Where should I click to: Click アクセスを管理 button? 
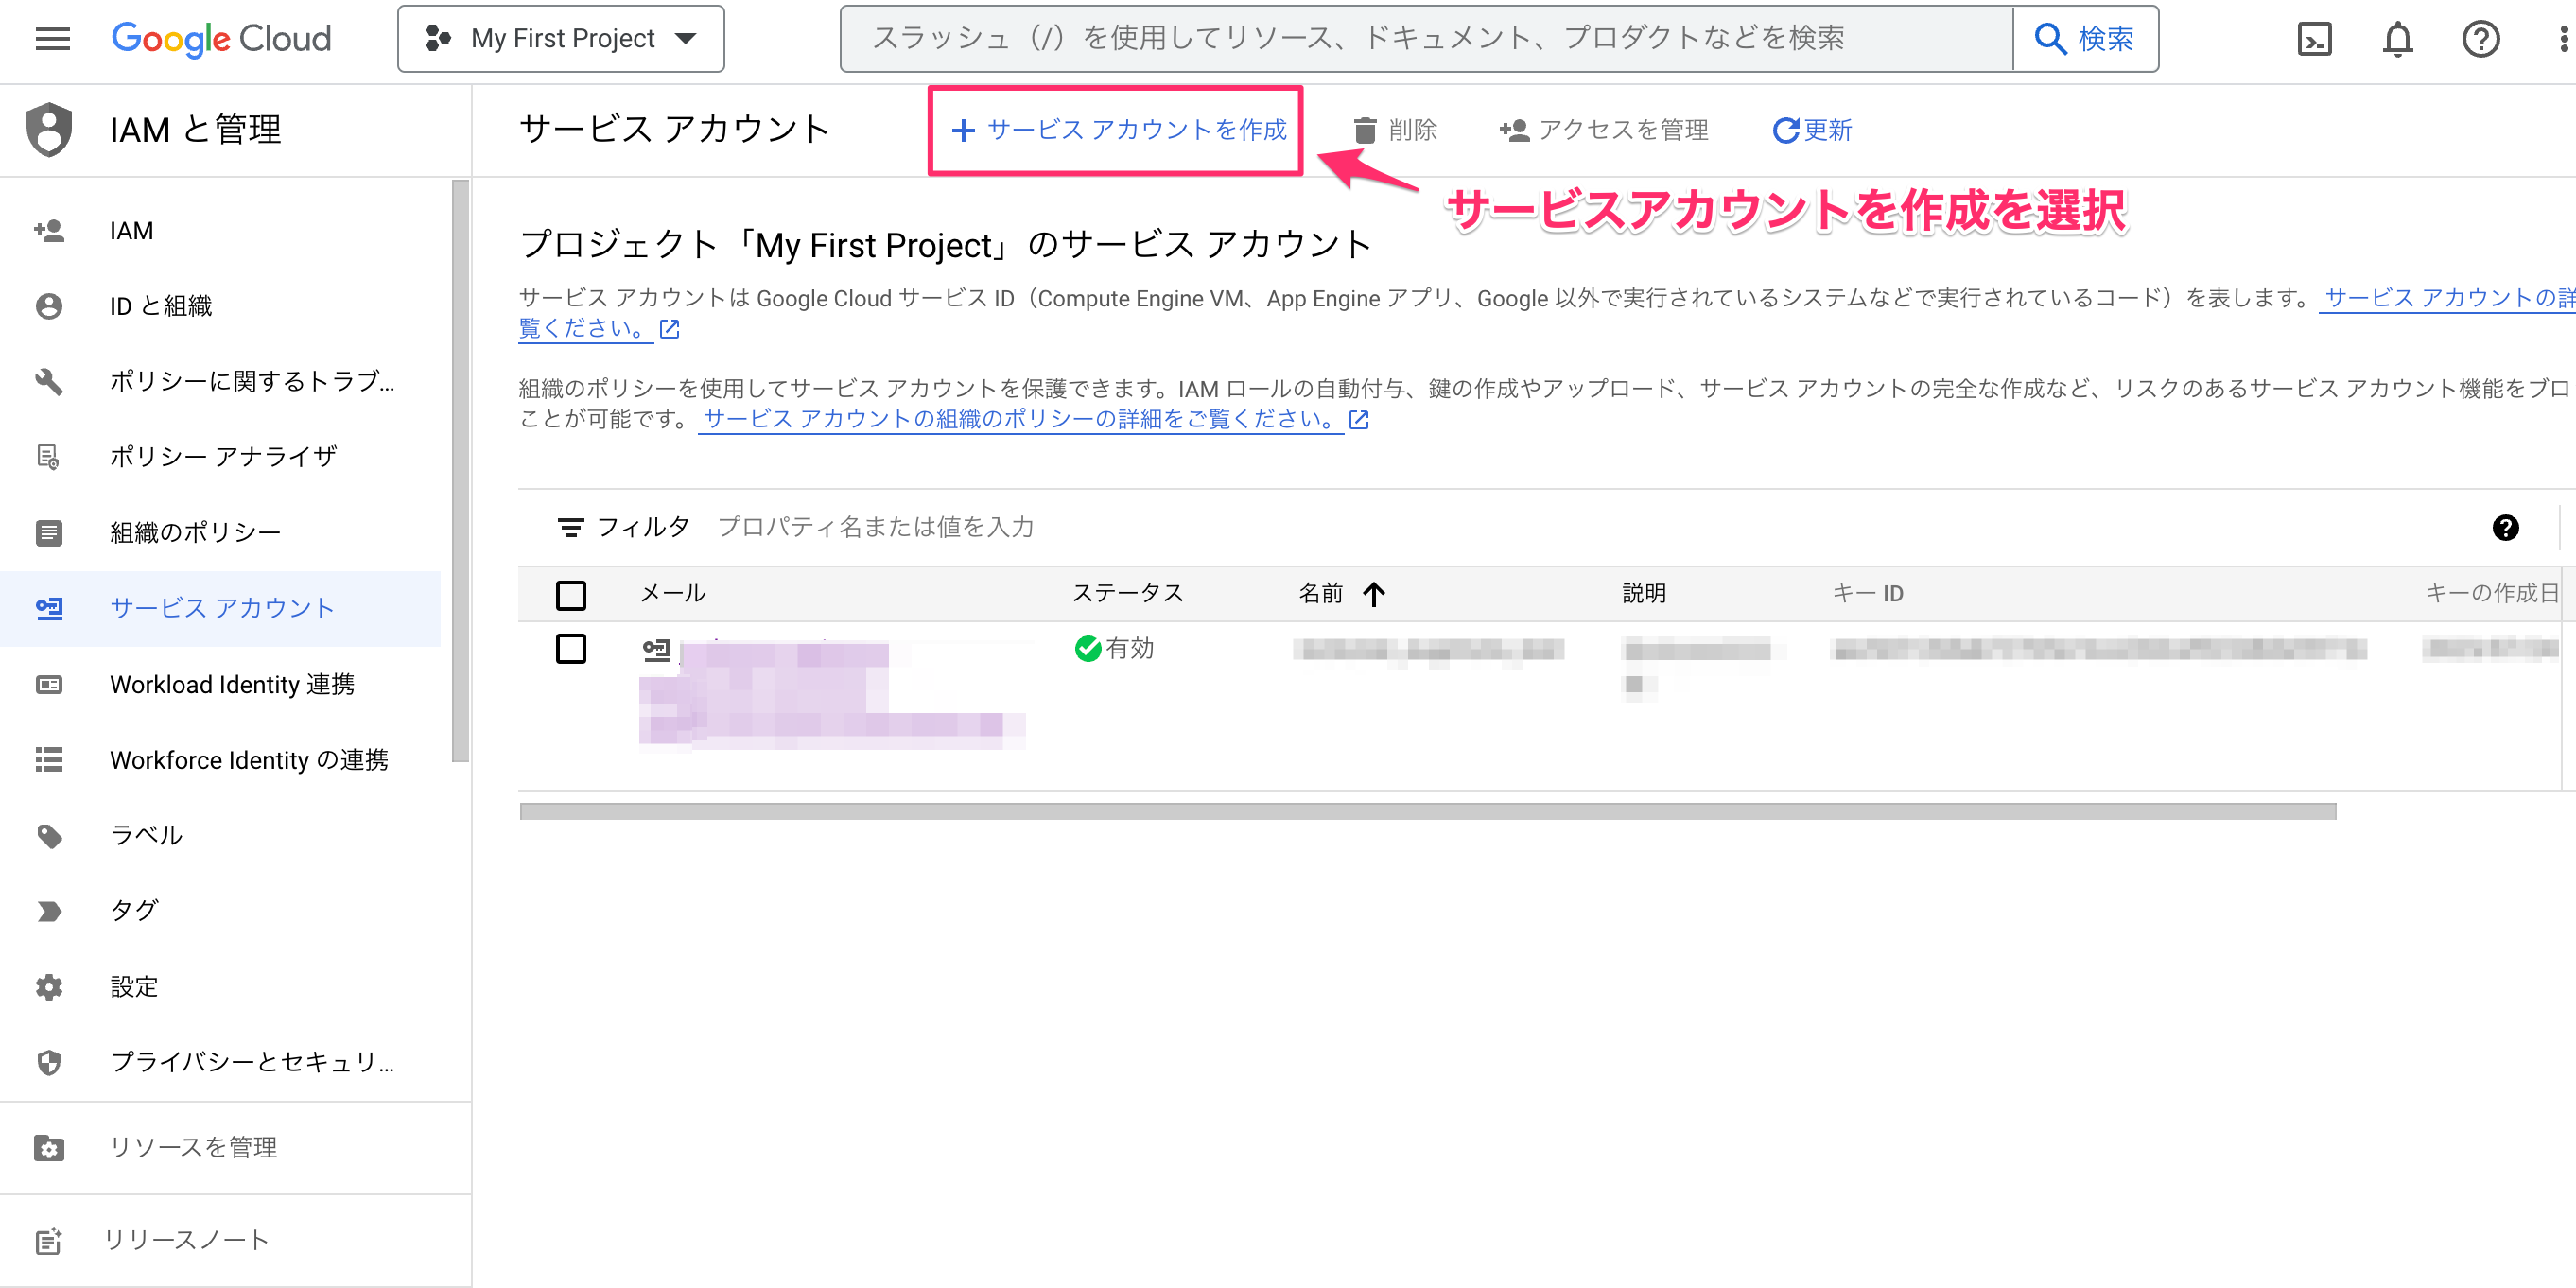pos(1603,130)
